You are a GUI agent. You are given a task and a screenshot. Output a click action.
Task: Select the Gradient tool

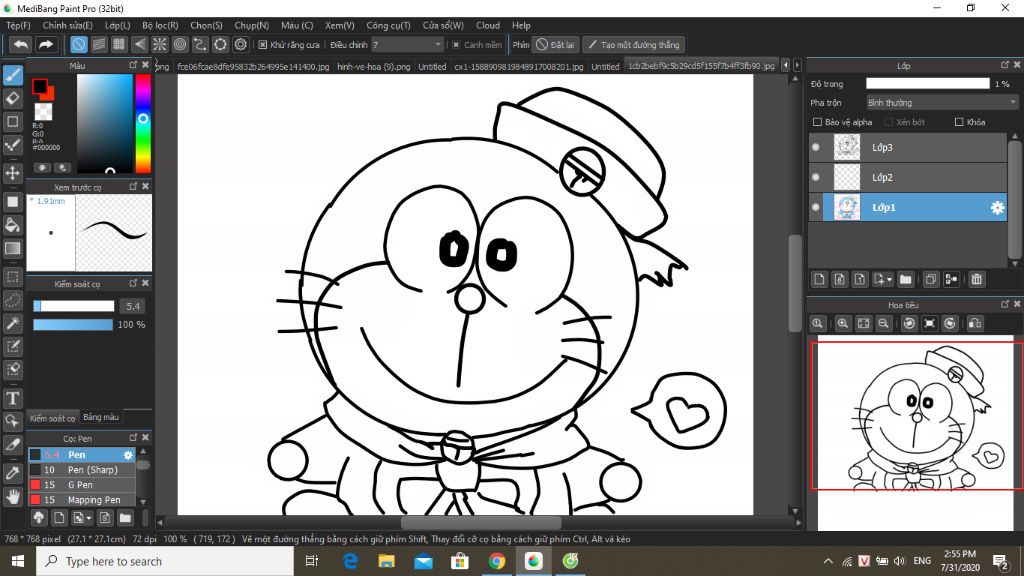tap(12, 248)
